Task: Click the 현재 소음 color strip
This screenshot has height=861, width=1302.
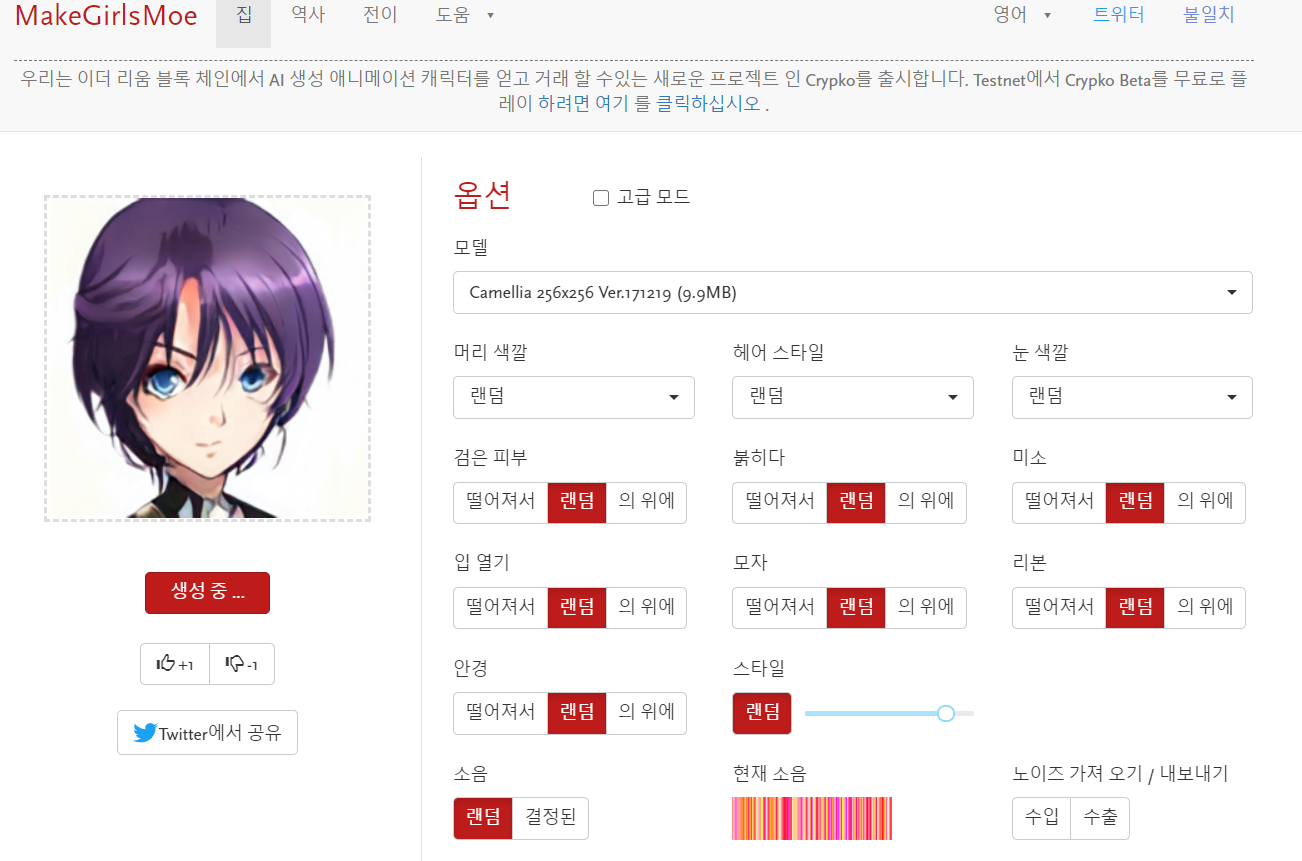Action: pyautogui.click(x=812, y=818)
